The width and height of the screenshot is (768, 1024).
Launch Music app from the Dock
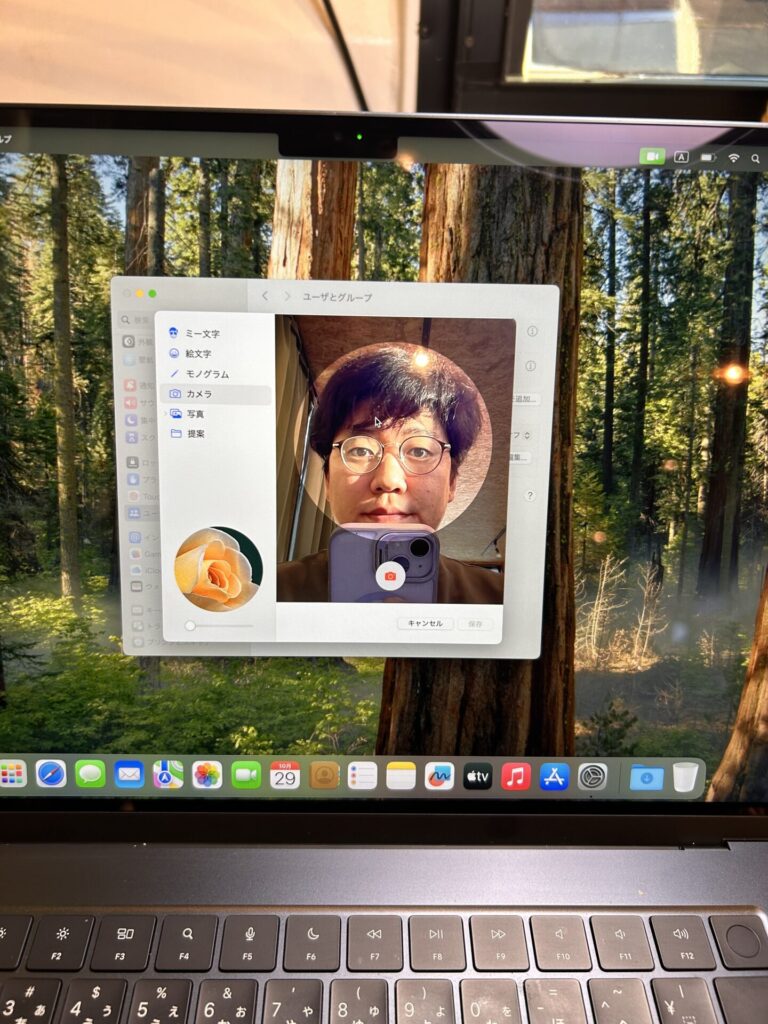(x=516, y=776)
